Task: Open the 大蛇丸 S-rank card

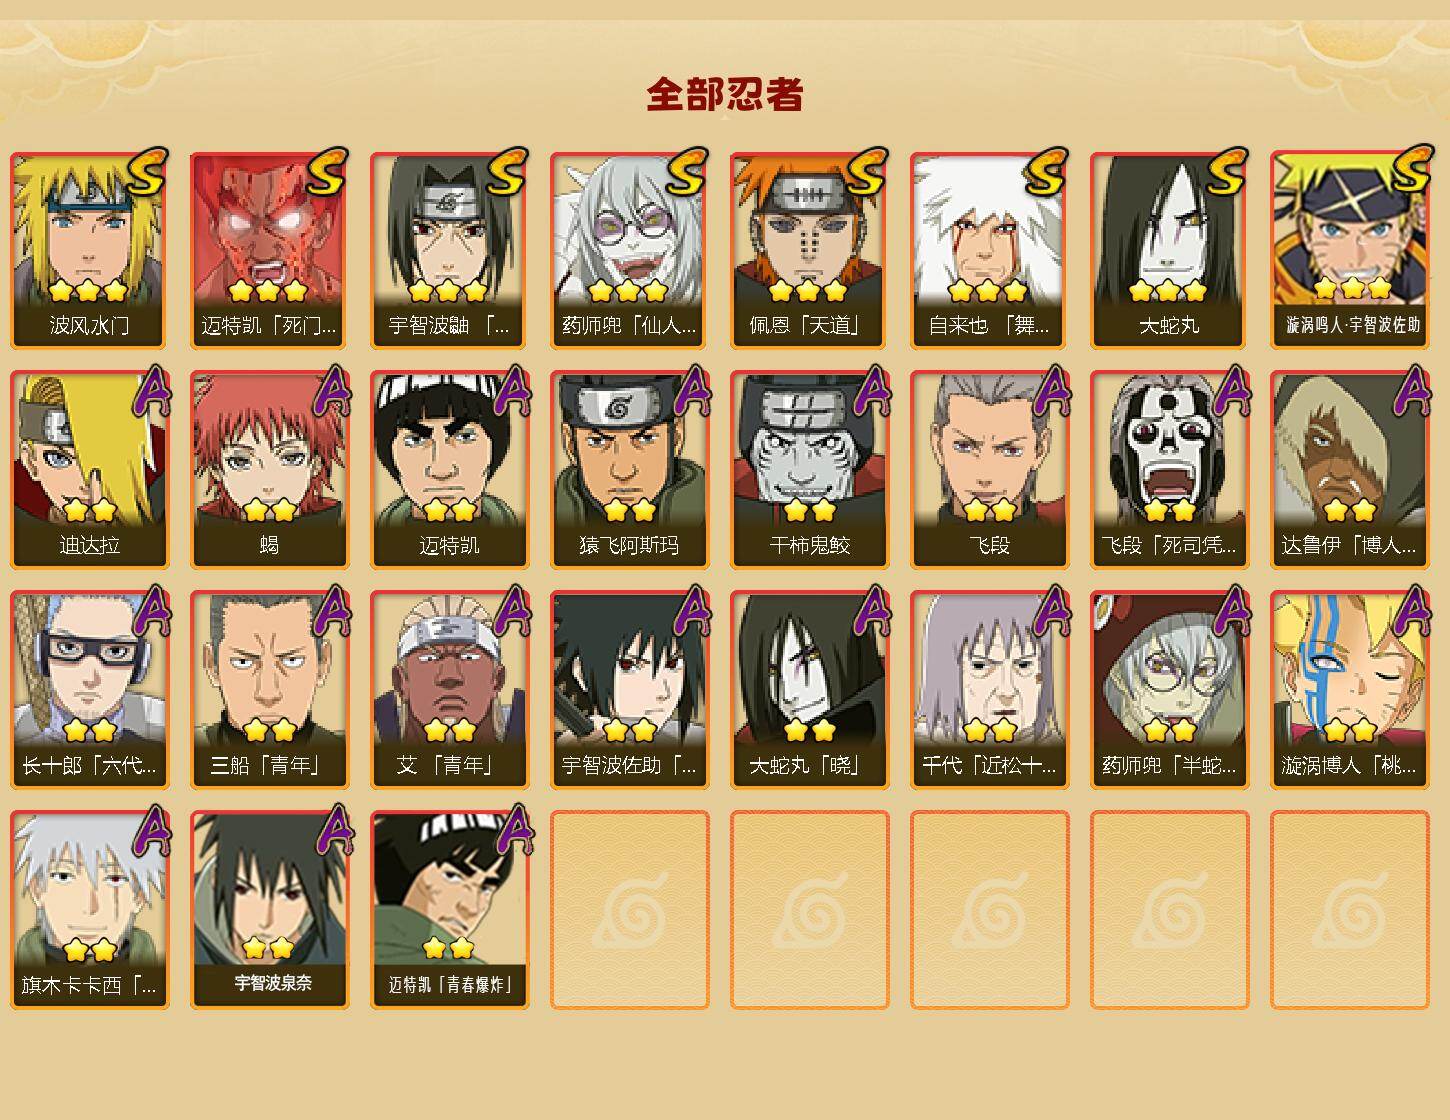Action: pos(1170,250)
